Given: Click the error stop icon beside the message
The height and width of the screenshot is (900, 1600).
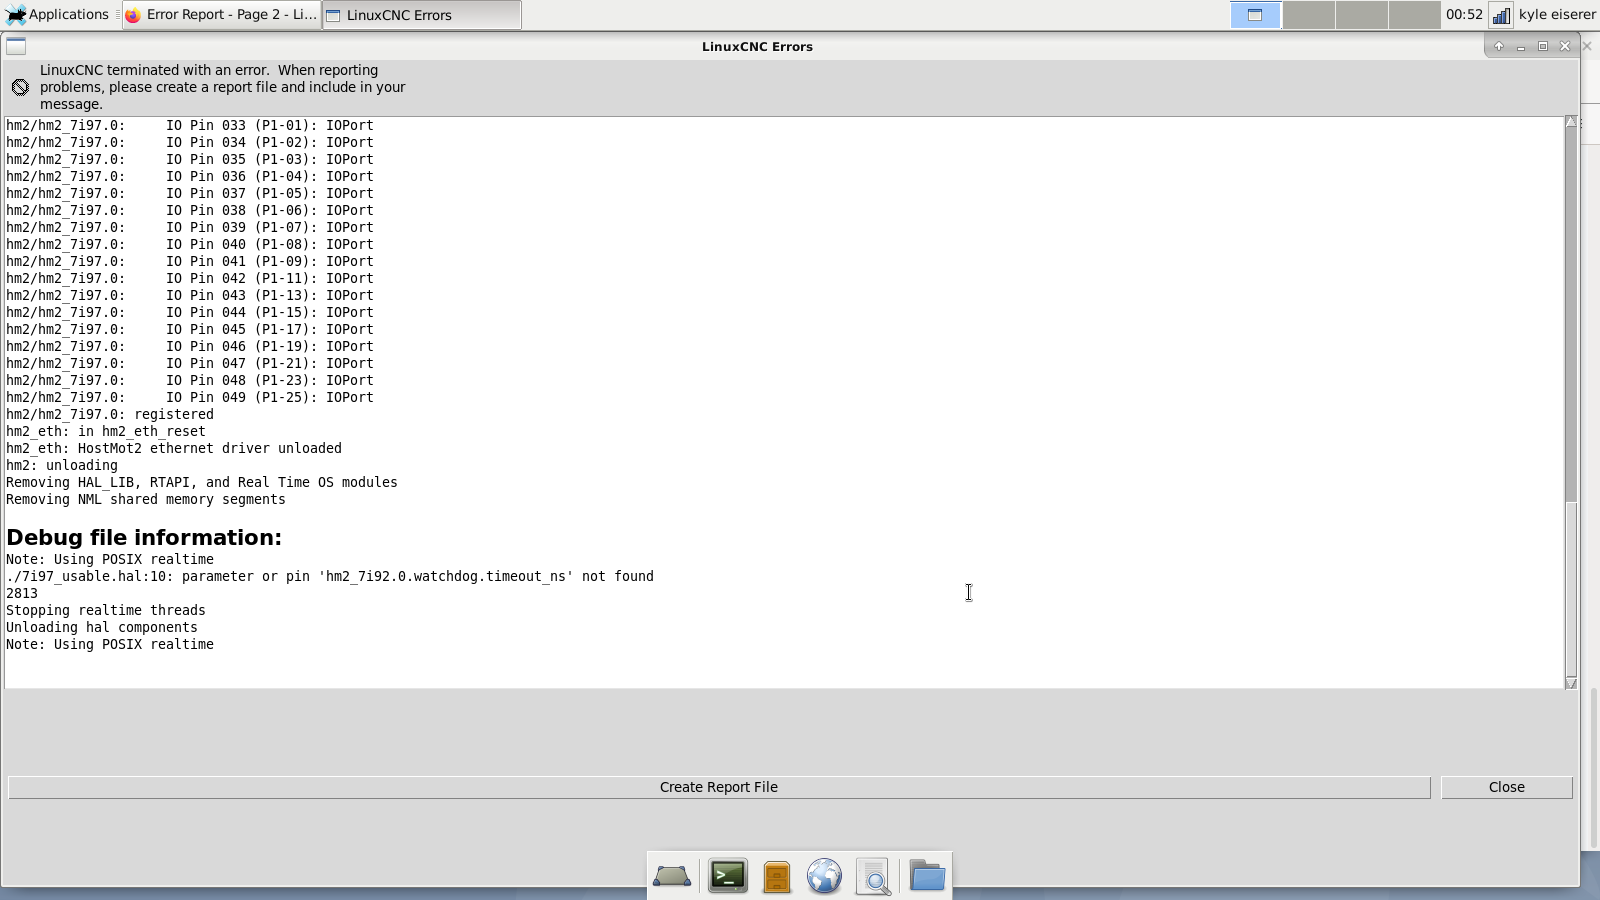Looking at the screenshot, I should point(20,87).
